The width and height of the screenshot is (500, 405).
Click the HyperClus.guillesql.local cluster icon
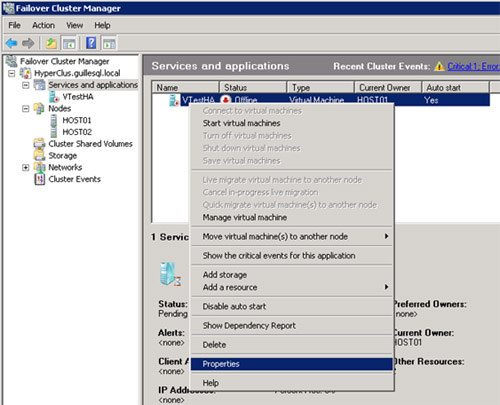[x=25, y=73]
